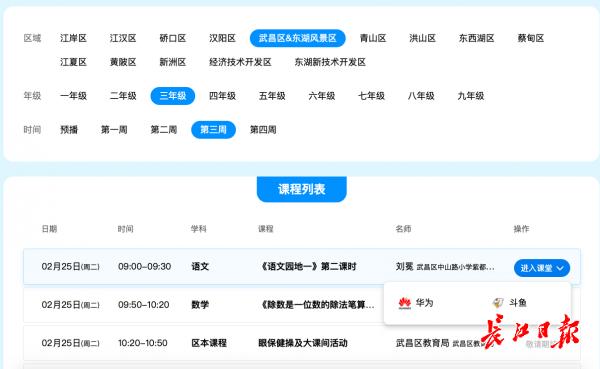Select the 江岸区 district filter

point(73,38)
